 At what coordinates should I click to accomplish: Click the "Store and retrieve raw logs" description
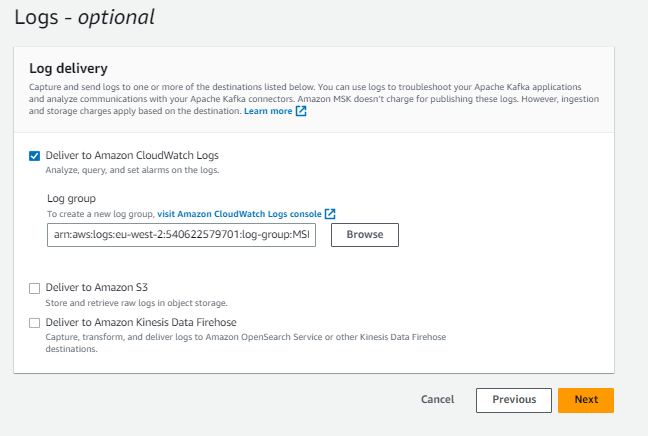point(136,303)
